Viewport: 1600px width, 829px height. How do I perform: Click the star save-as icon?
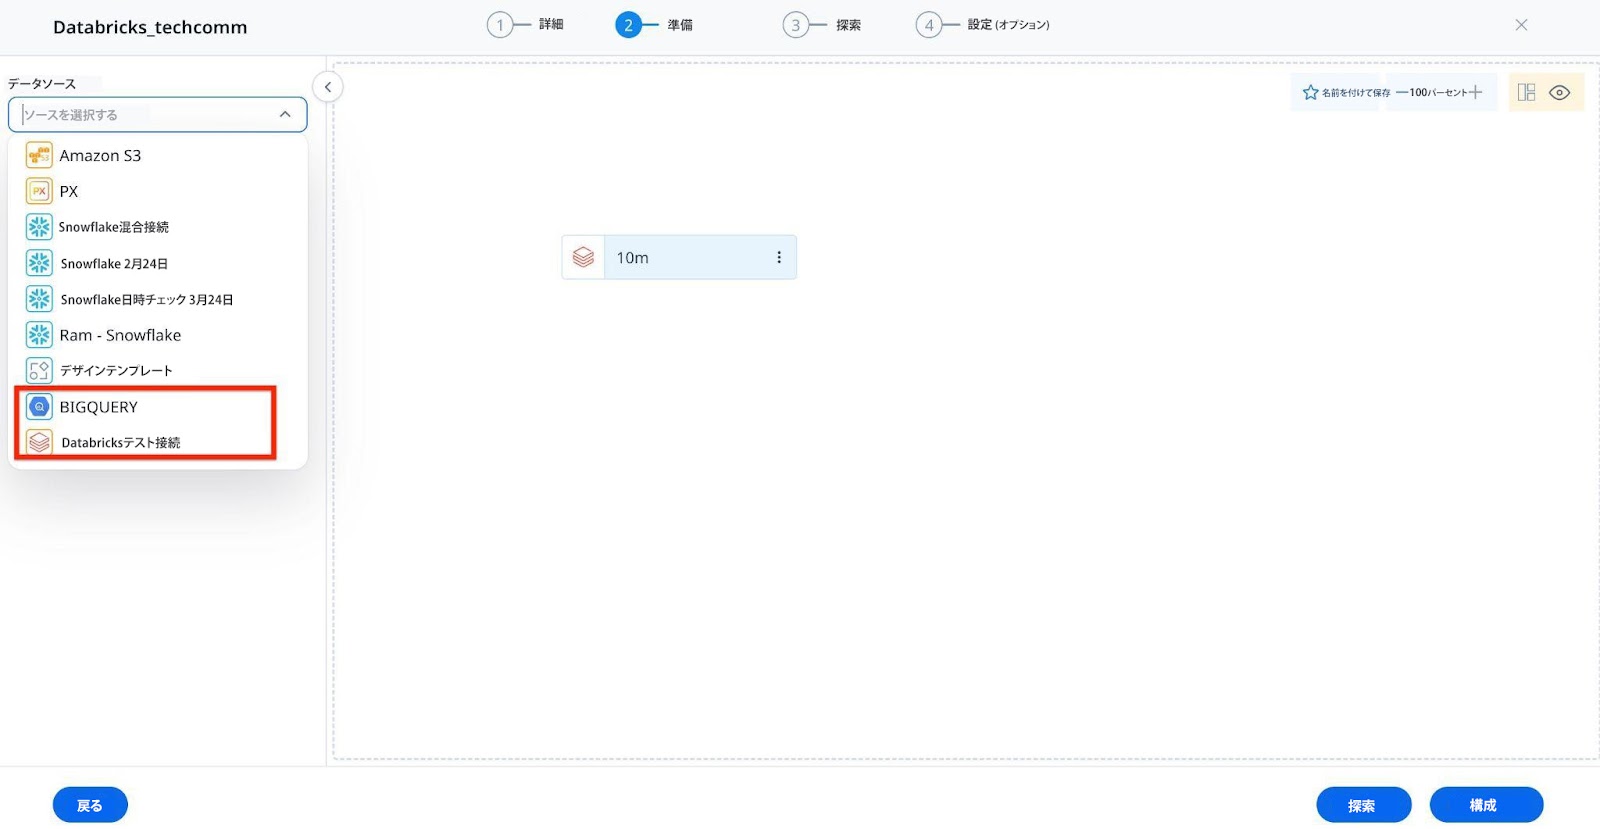click(x=1310, y=92)
